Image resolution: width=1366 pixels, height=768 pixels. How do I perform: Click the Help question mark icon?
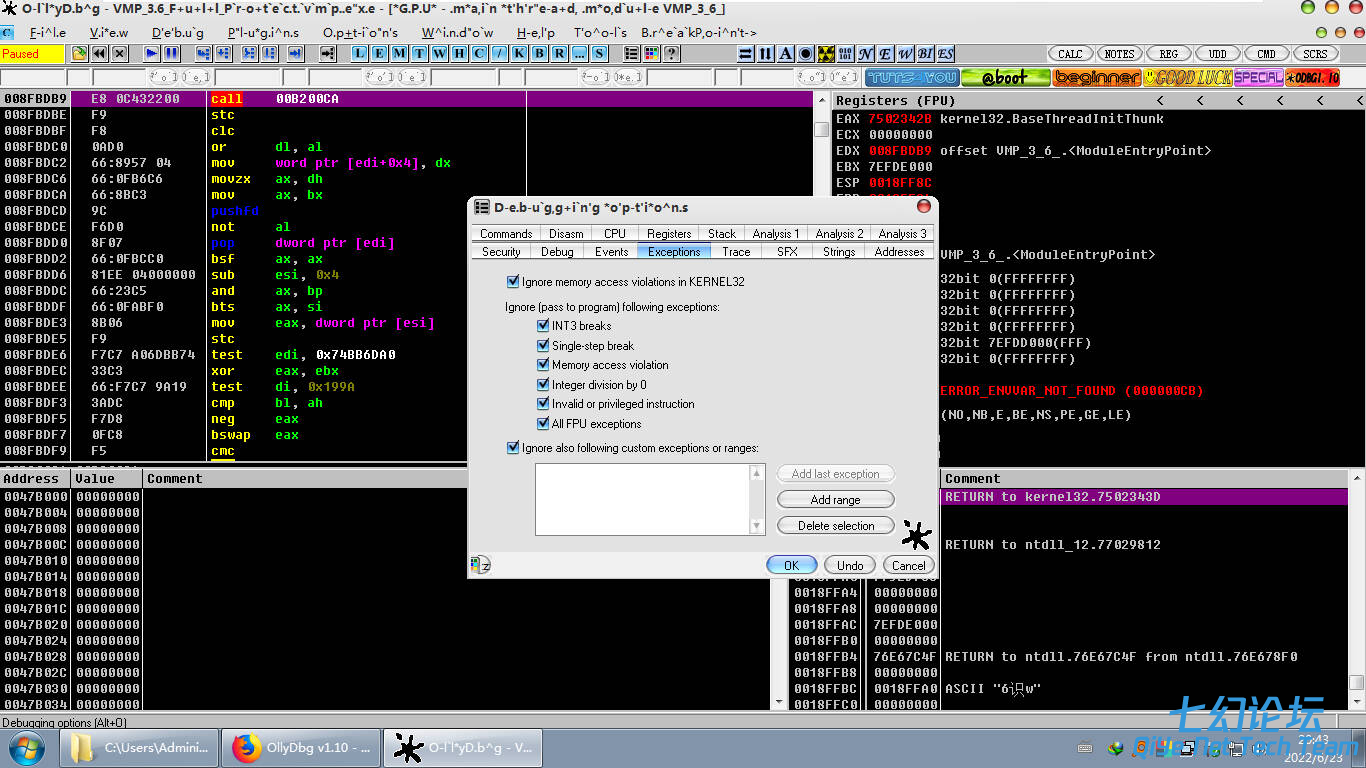tap(672, 54)
